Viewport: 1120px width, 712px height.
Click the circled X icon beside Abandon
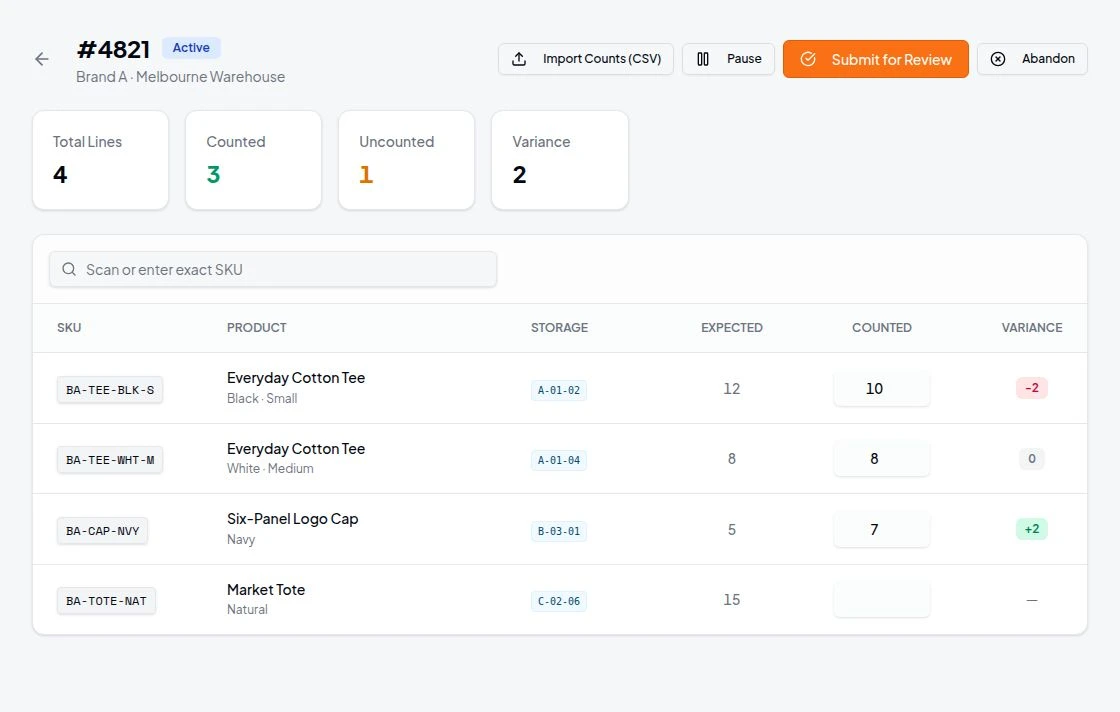[998, 59]
